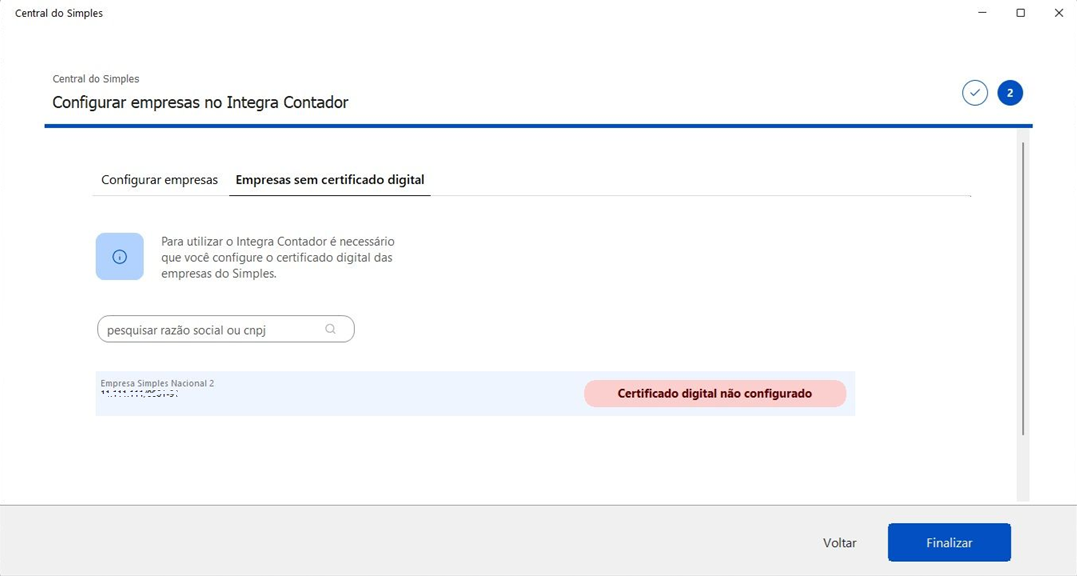
Task: Click the Finalizar button
Action: click(x=949, y=542)
